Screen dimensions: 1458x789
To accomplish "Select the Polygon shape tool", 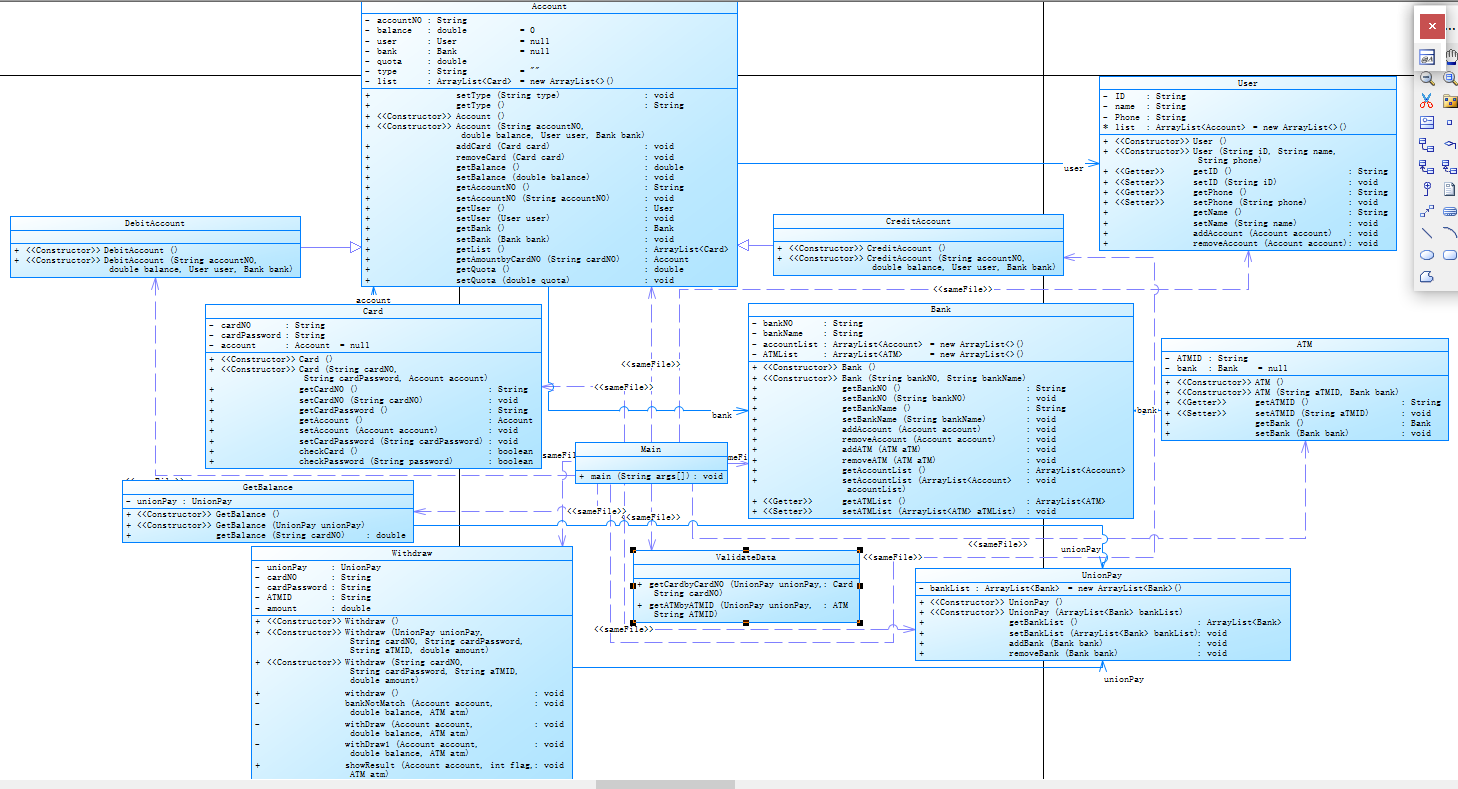I will tap(1427, 276).
